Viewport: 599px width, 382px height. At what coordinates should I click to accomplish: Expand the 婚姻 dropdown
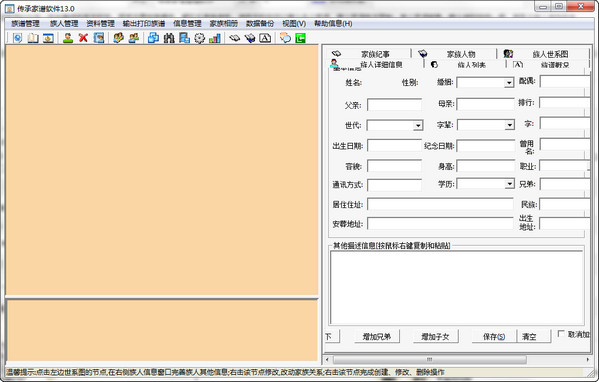tap(509, 83)
